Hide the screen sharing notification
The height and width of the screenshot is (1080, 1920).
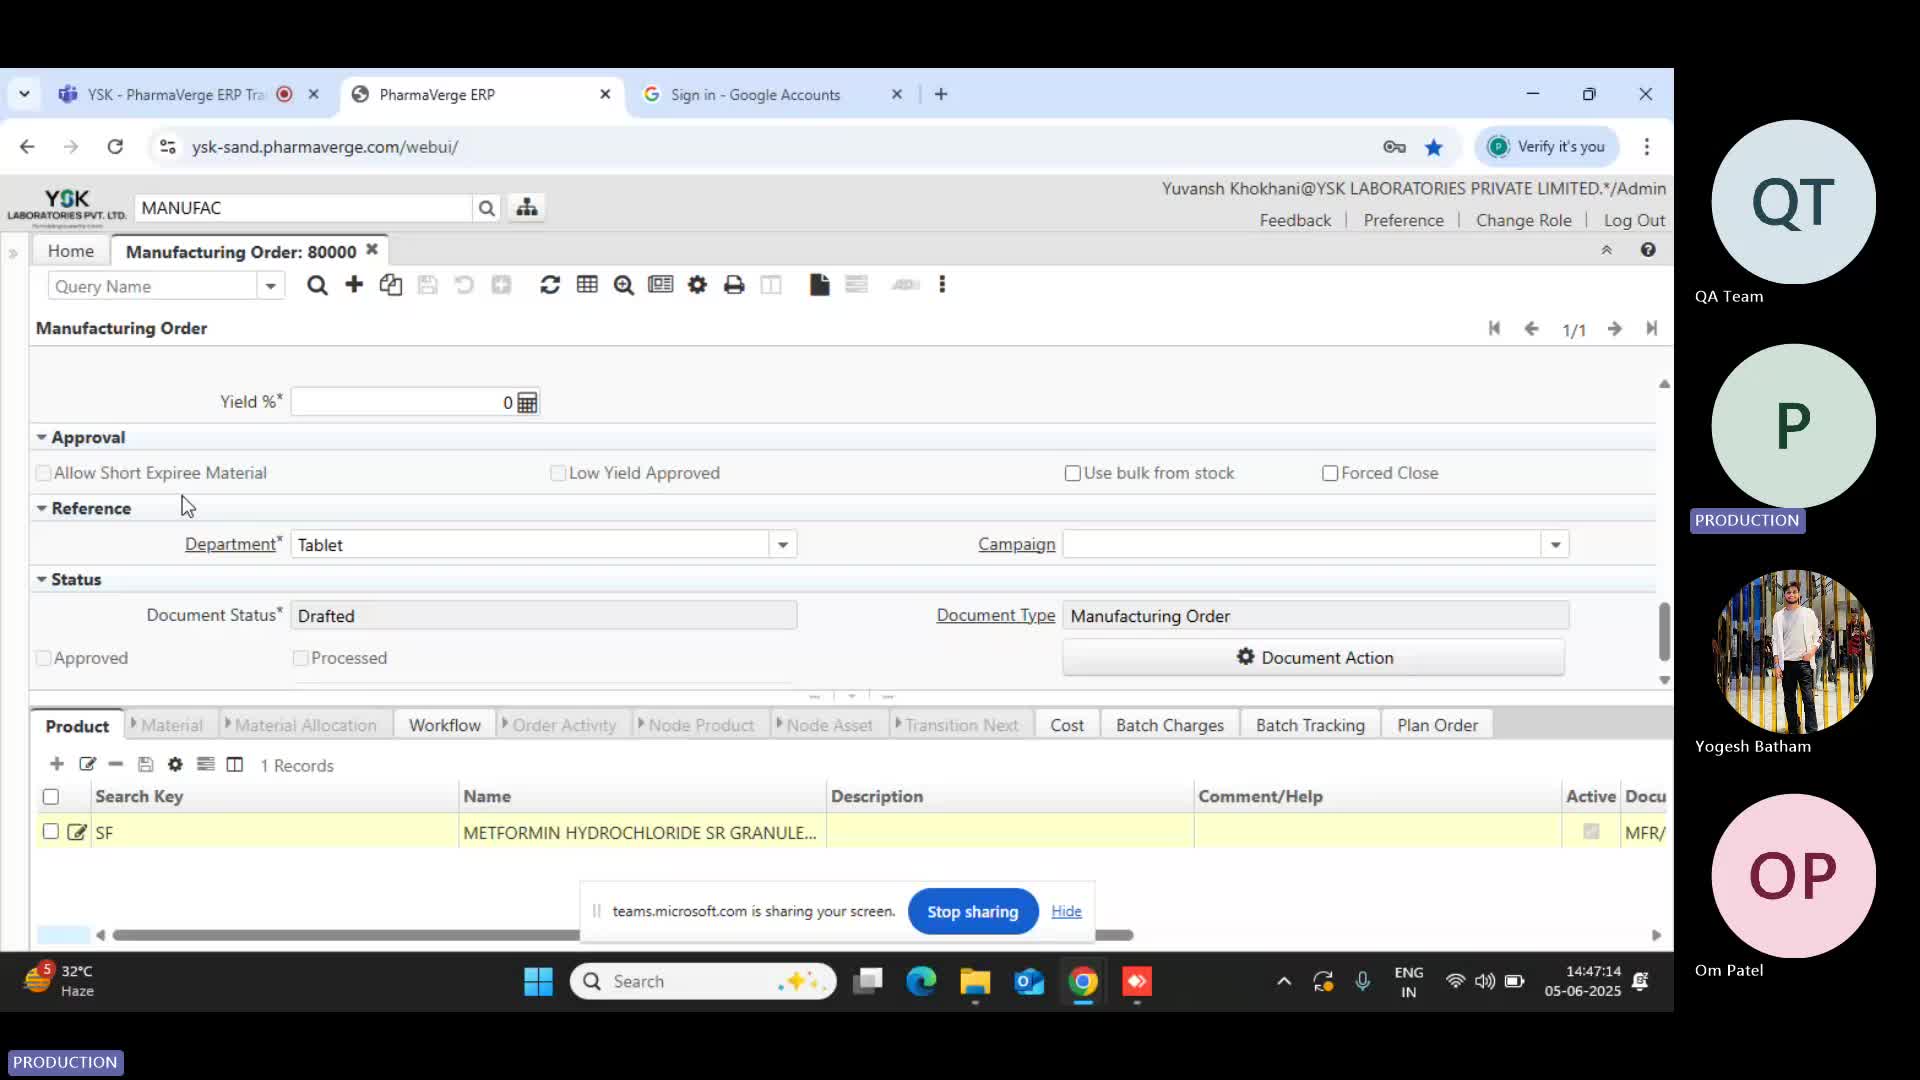[1066, 911]
